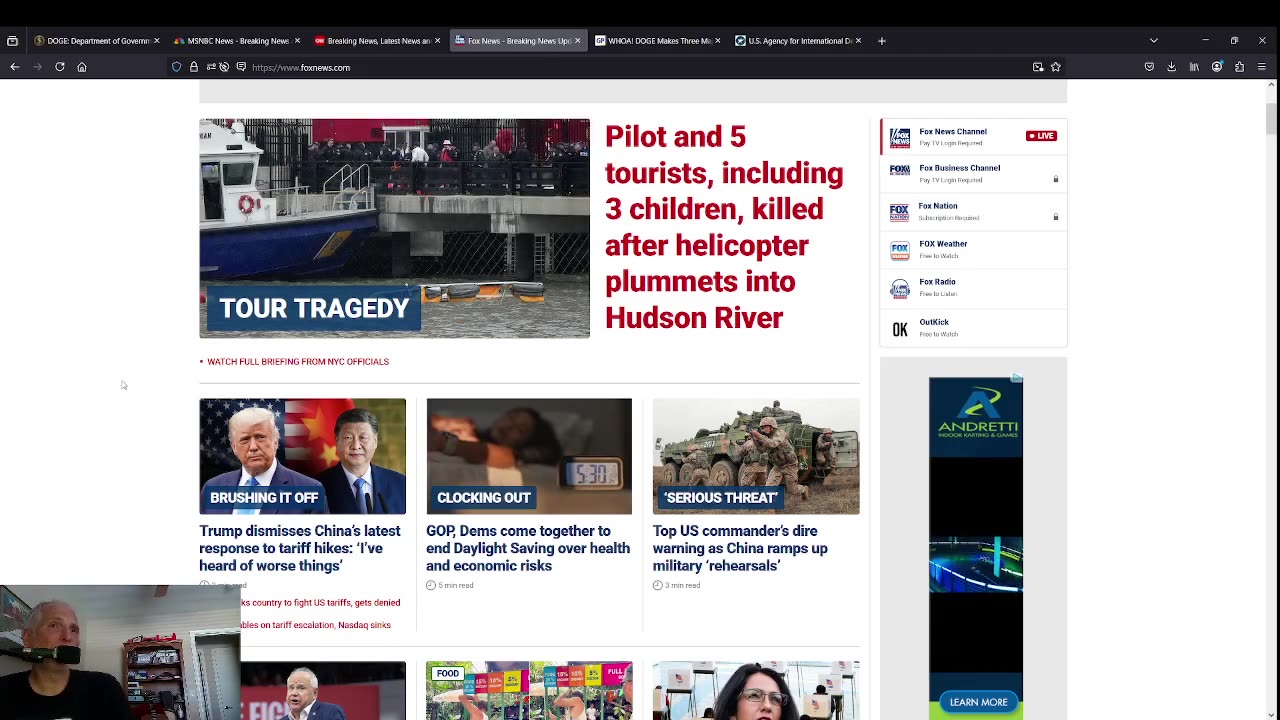
Task: Open the 'SERIOUS THREAT' military vehicle thumbnail
Action: coord(756,456)
